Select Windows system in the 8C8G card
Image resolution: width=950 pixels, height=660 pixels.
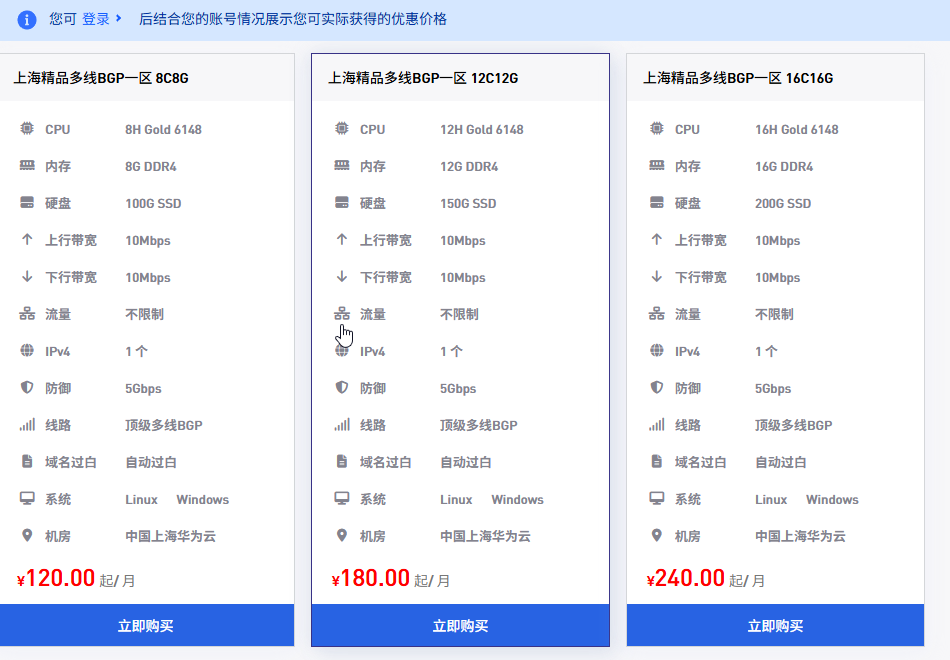point(202,499)
